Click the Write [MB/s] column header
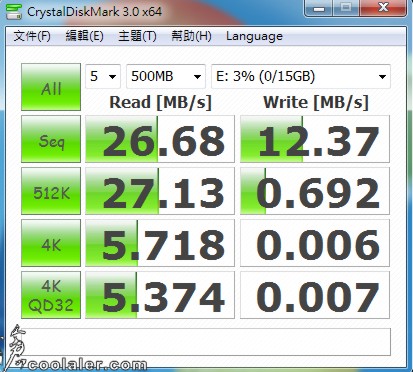This screenshot has height=372, width=413. (x=316, y=102)
